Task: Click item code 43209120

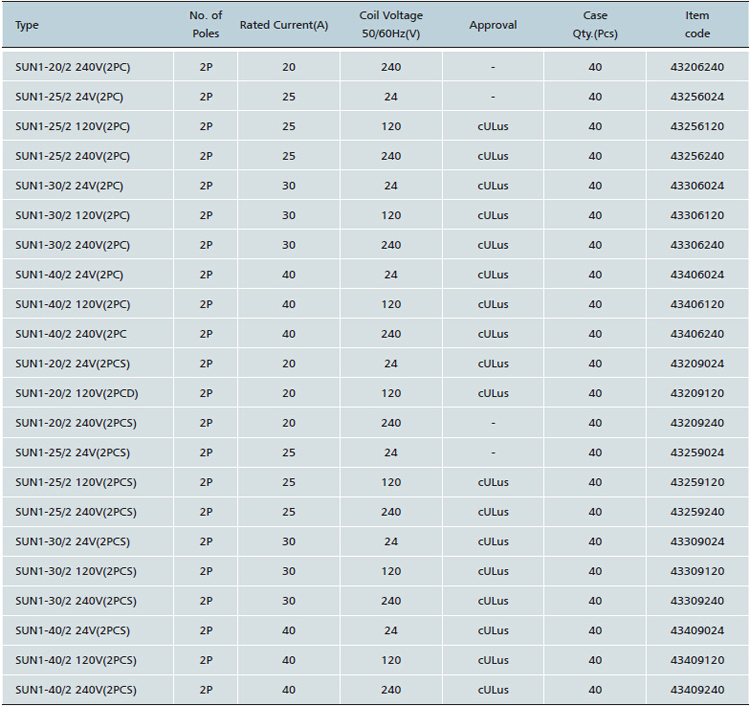Action: coord(697,393)
